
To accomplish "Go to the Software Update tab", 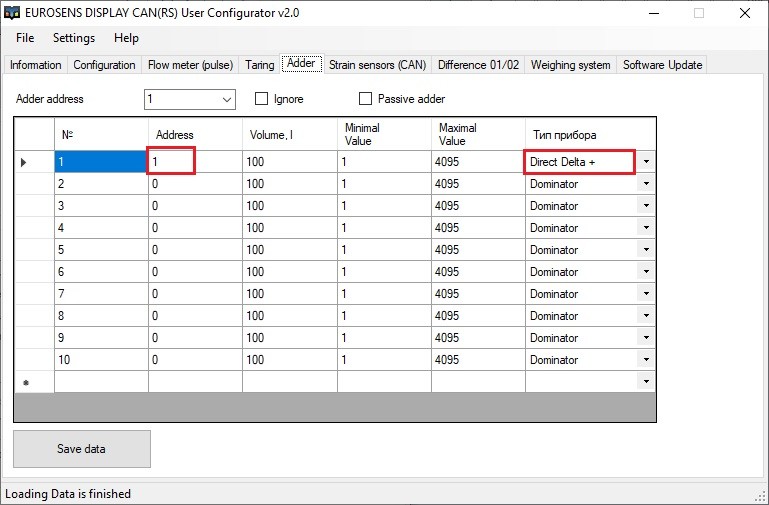I will pyautogui.click(x=662, y=65).
